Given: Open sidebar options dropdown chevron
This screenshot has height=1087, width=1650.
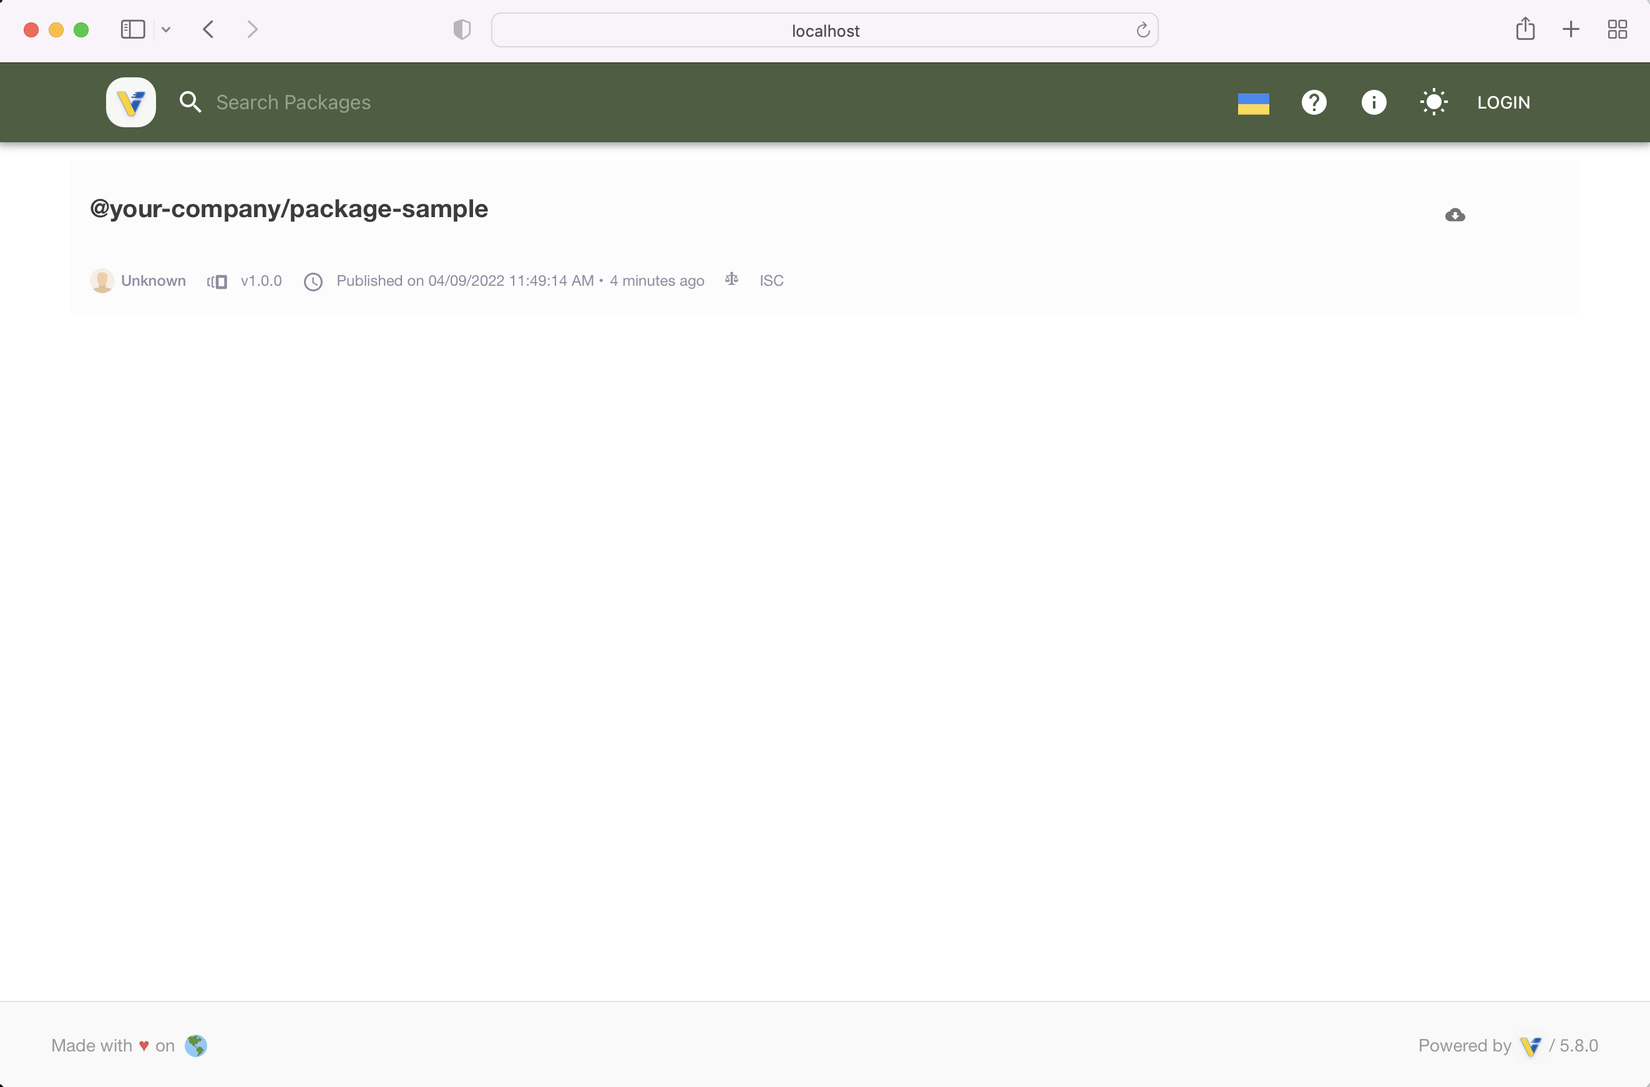Looking at the screenshot, I should pyautogui.click(x=166, y=30).
